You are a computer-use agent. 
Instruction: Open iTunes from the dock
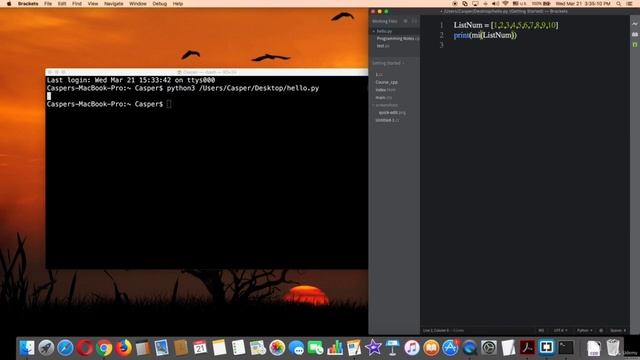412,348
